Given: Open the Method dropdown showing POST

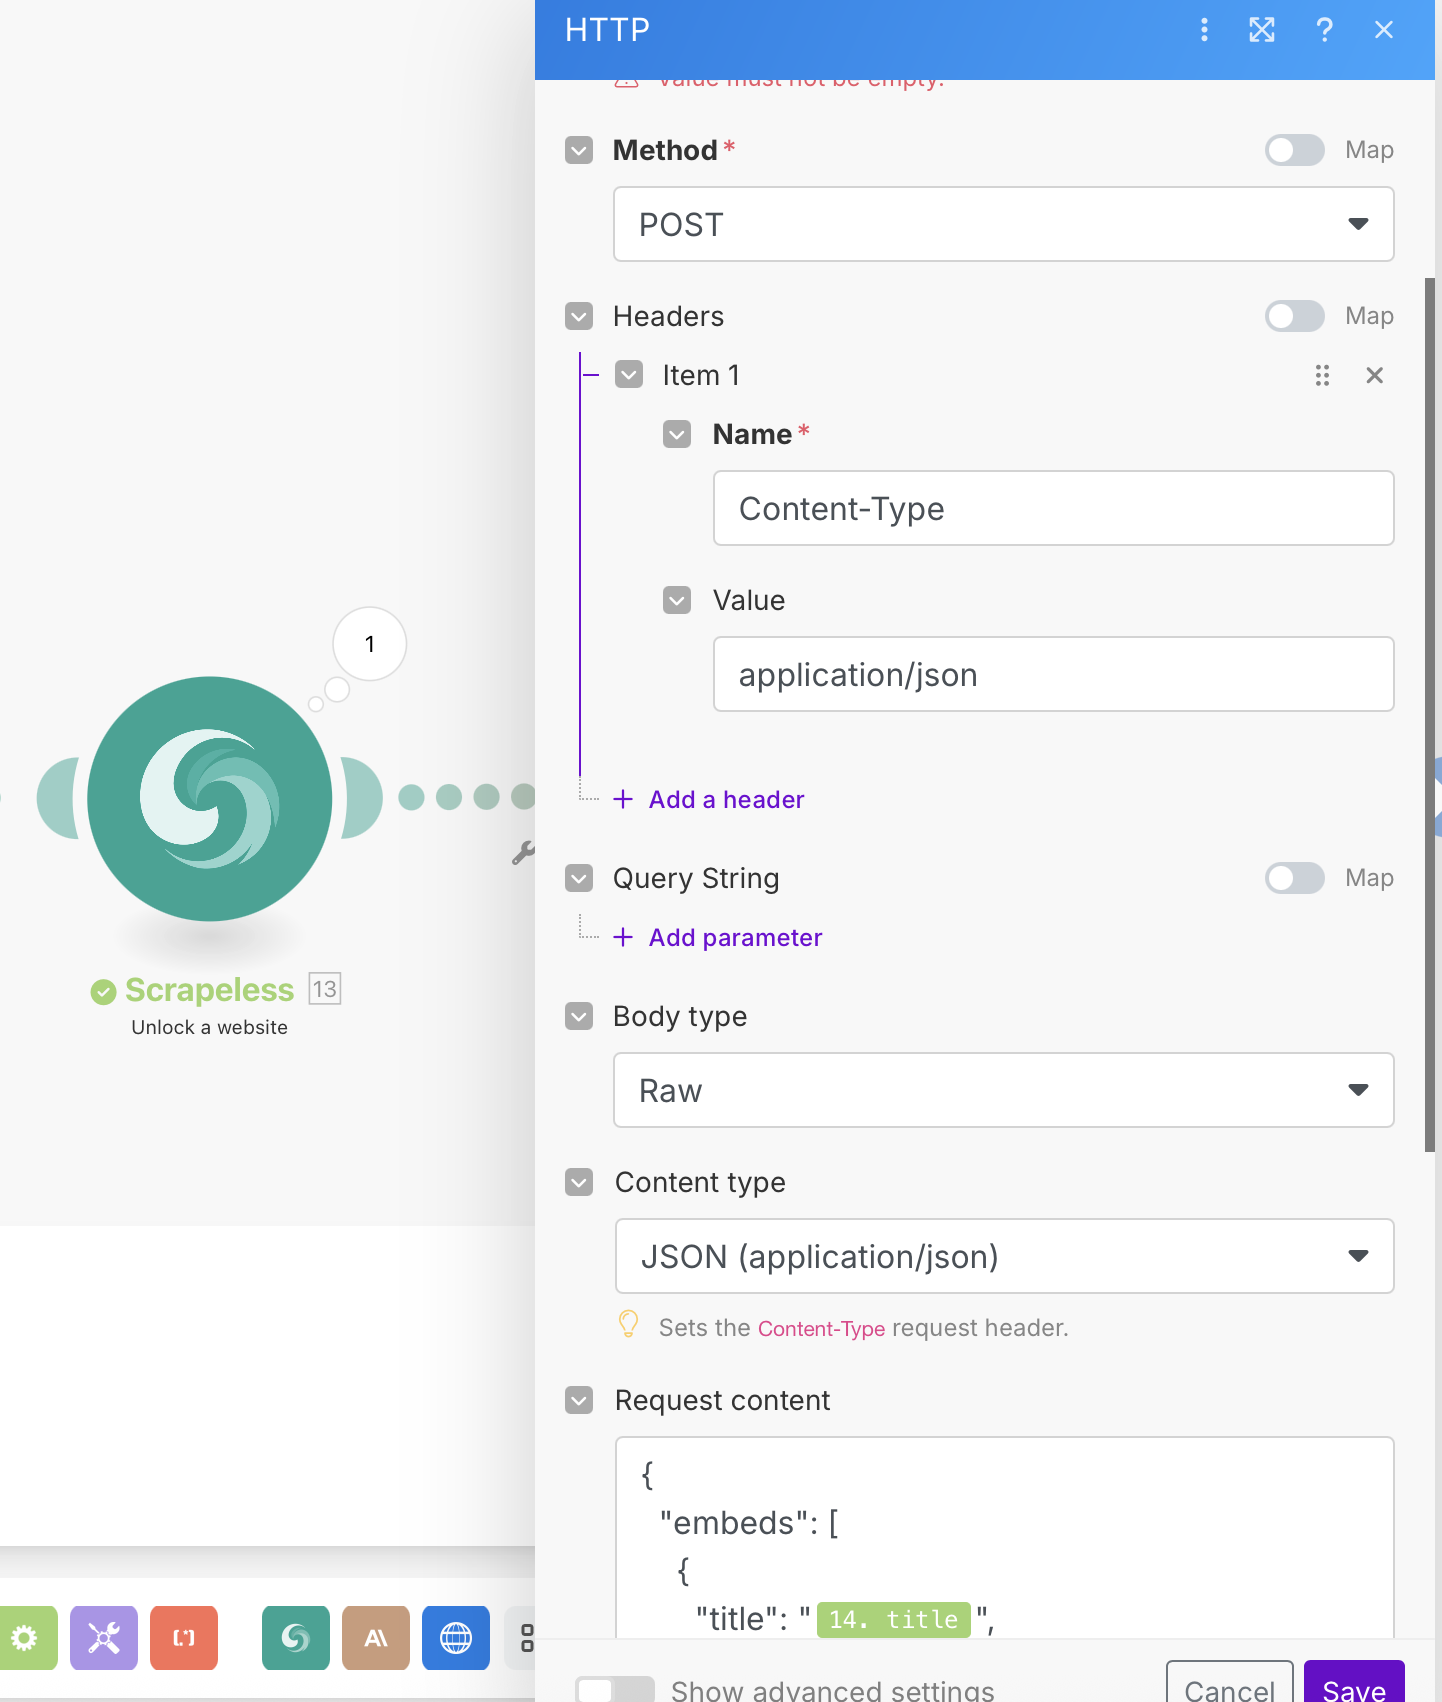Looking at the screenshot, I should [1003, 224].
